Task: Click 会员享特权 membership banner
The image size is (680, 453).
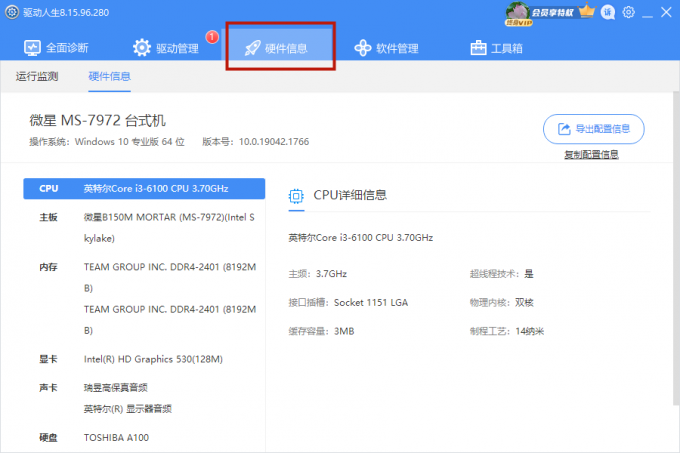Action: (552, 13)
